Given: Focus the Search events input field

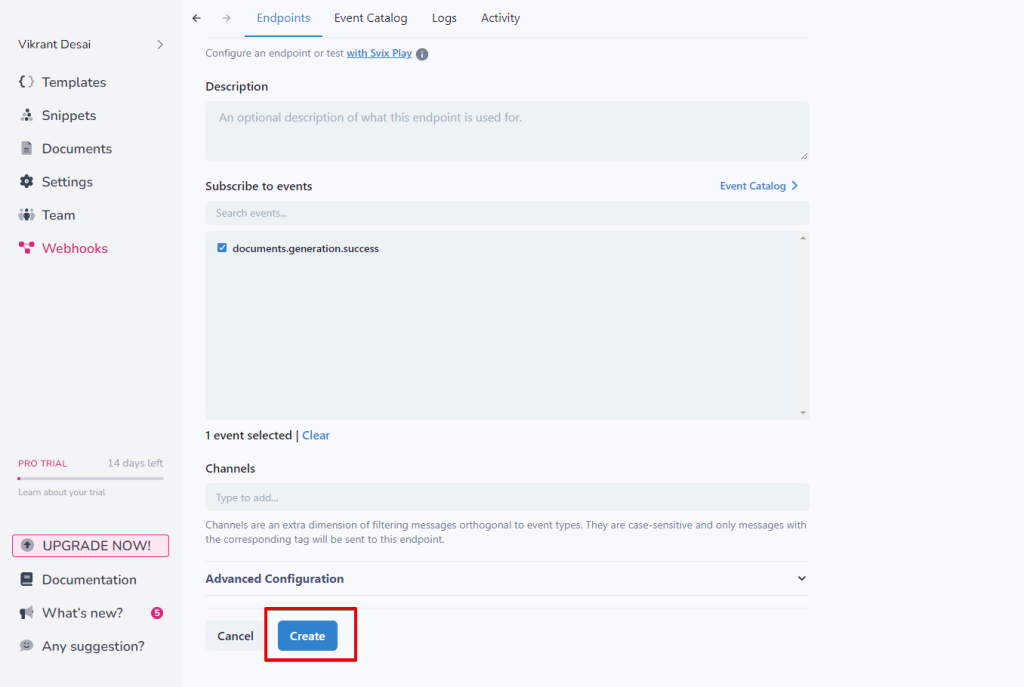Looking at the screenshot, I should [506, 213].
